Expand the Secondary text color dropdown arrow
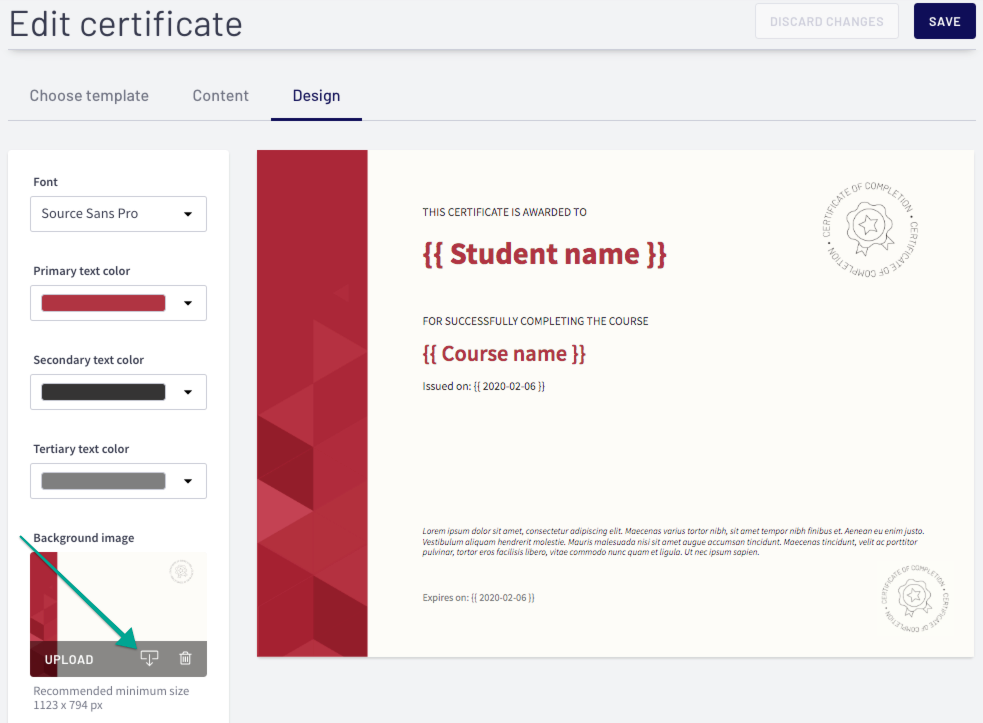The width and height of the screenshot is (983, 723). (187, 392)
